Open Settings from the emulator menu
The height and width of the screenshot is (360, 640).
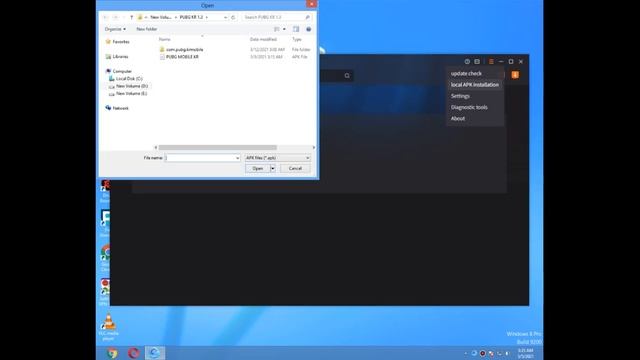(x=460, y=96)
